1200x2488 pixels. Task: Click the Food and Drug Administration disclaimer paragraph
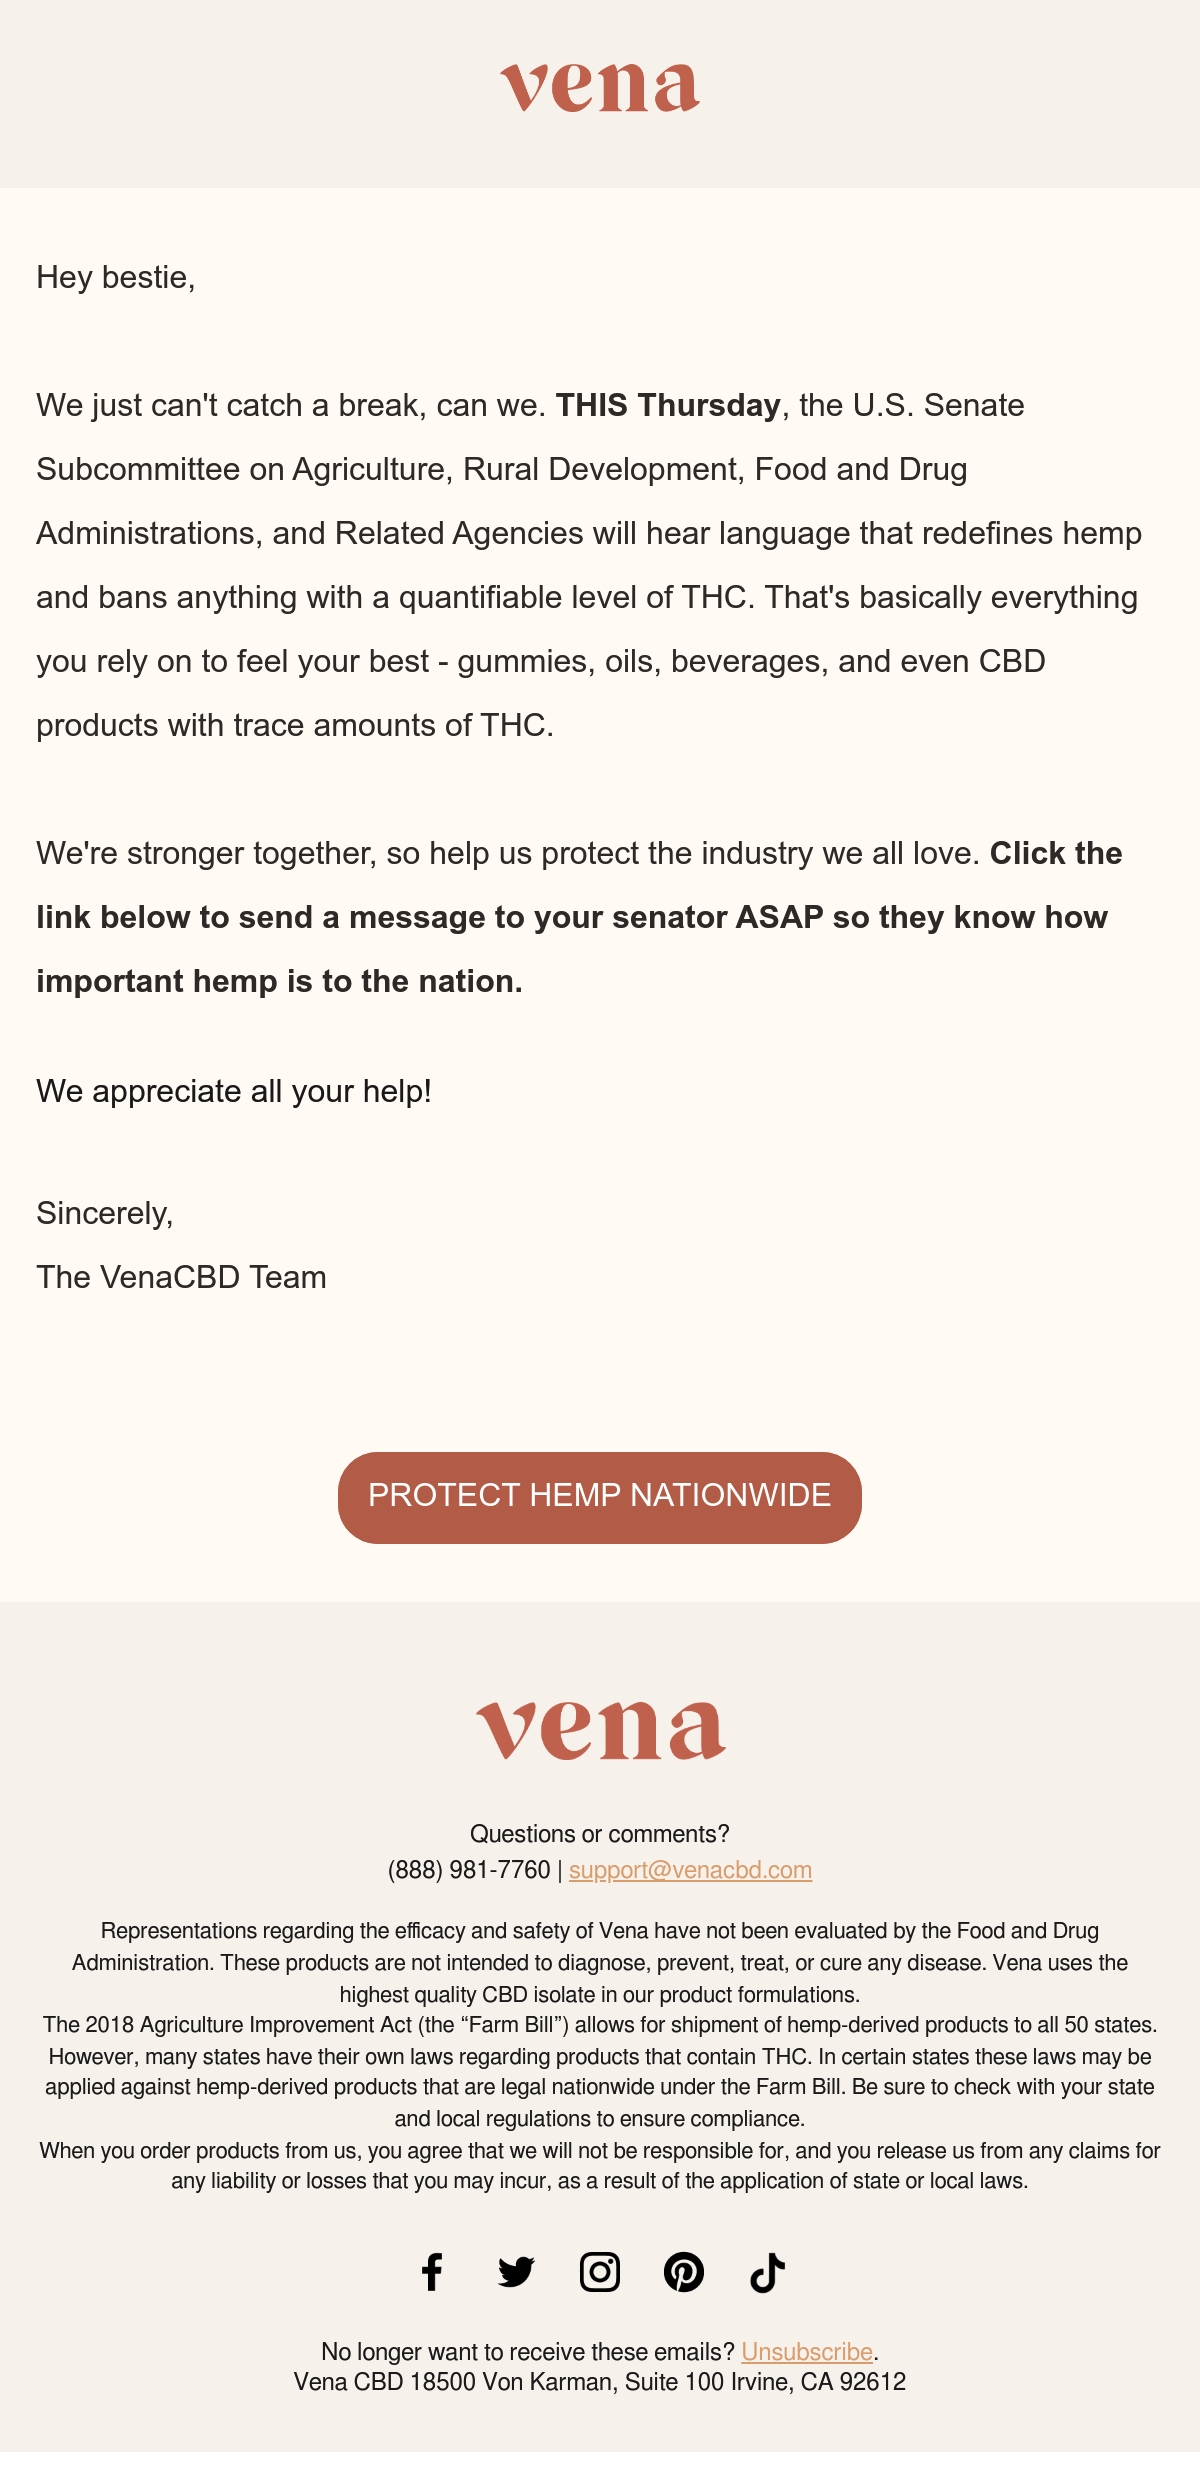pyautogui.click(x=600, y=1962)
